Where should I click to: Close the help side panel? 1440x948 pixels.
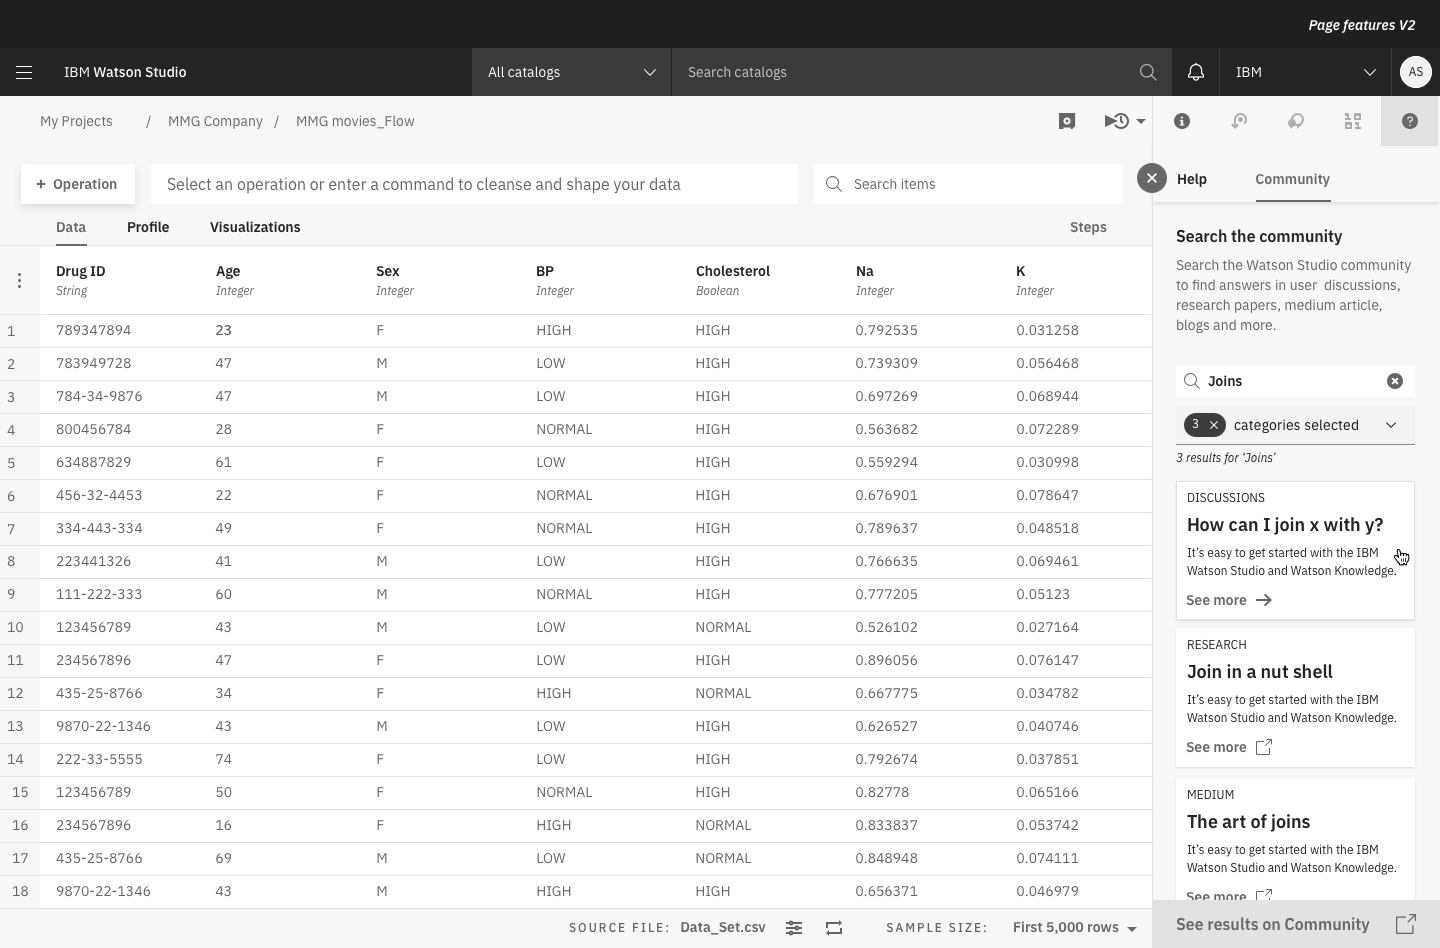coord(1152,178)
